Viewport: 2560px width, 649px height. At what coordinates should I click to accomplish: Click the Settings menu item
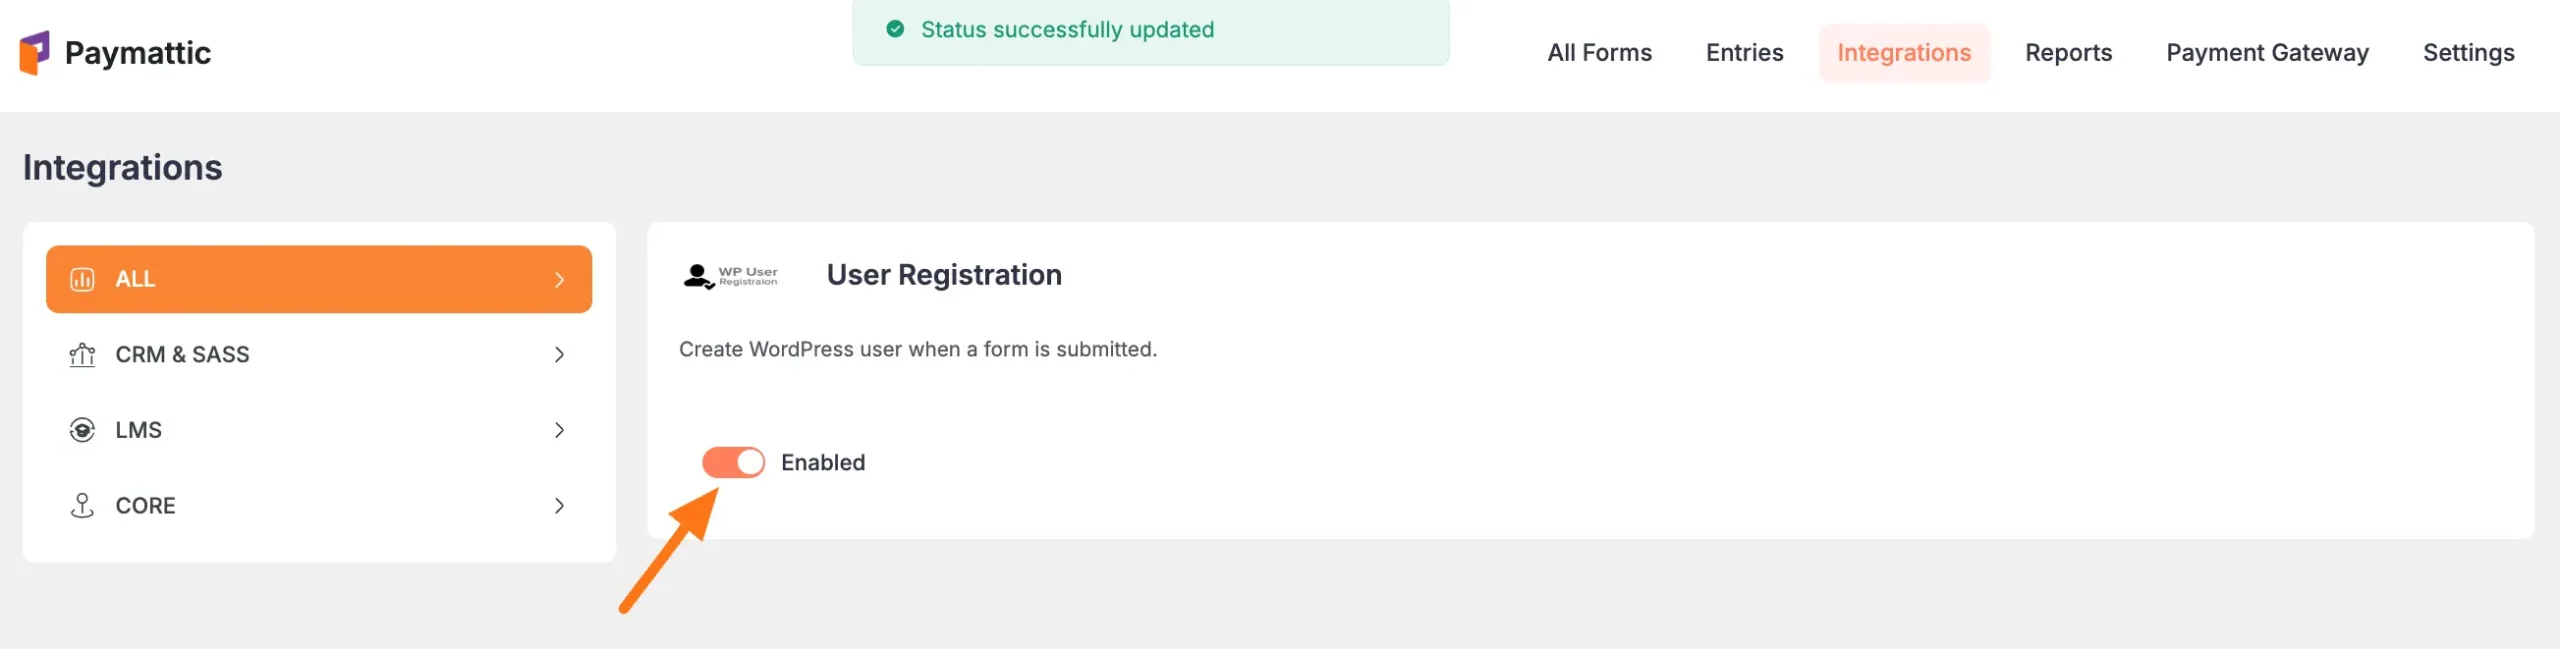(x=2468, y=52)
